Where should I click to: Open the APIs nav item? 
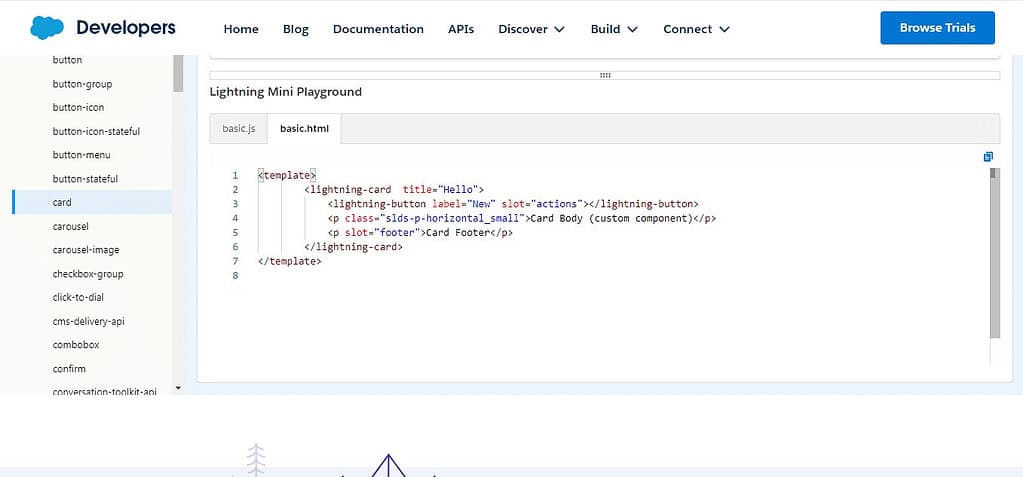point(461,29)
